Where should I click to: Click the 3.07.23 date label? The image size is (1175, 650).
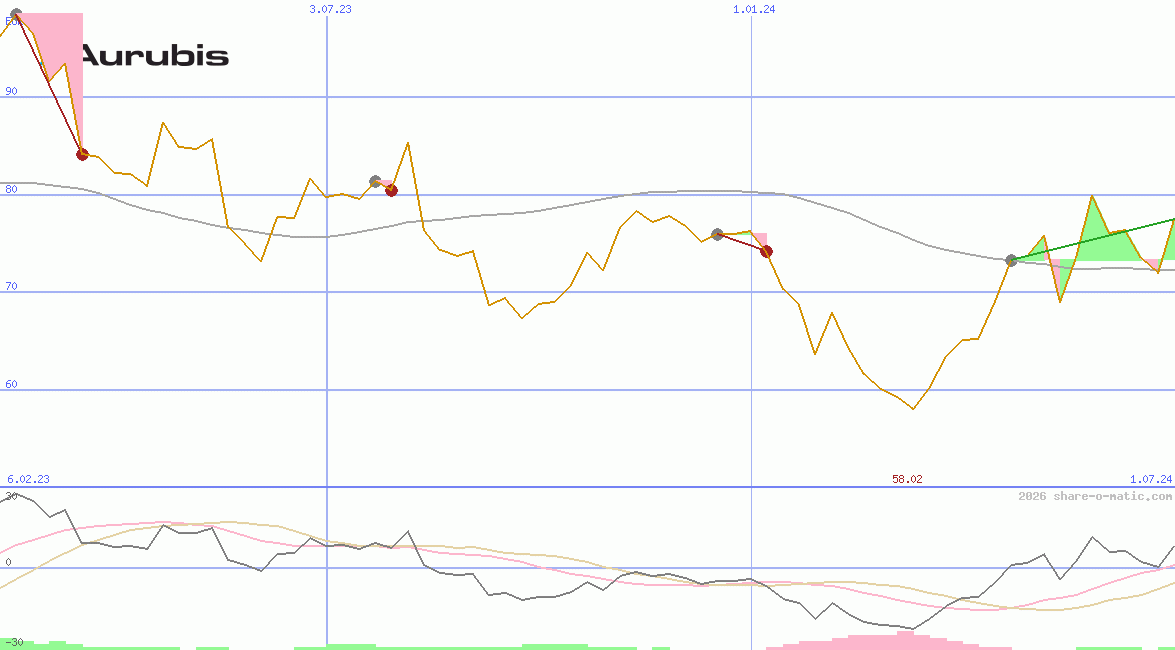click(x=330, y=9)
